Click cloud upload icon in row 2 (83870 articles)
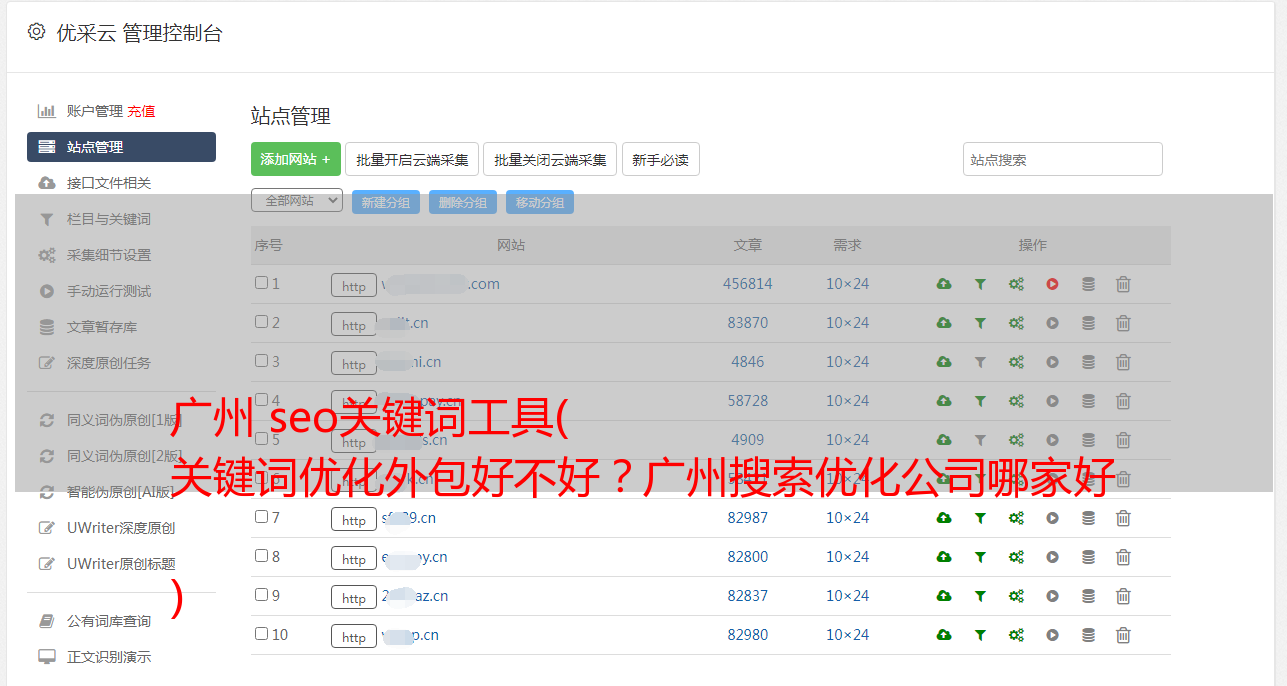The width and height of the screenshot is (1287, 686). 943,323
